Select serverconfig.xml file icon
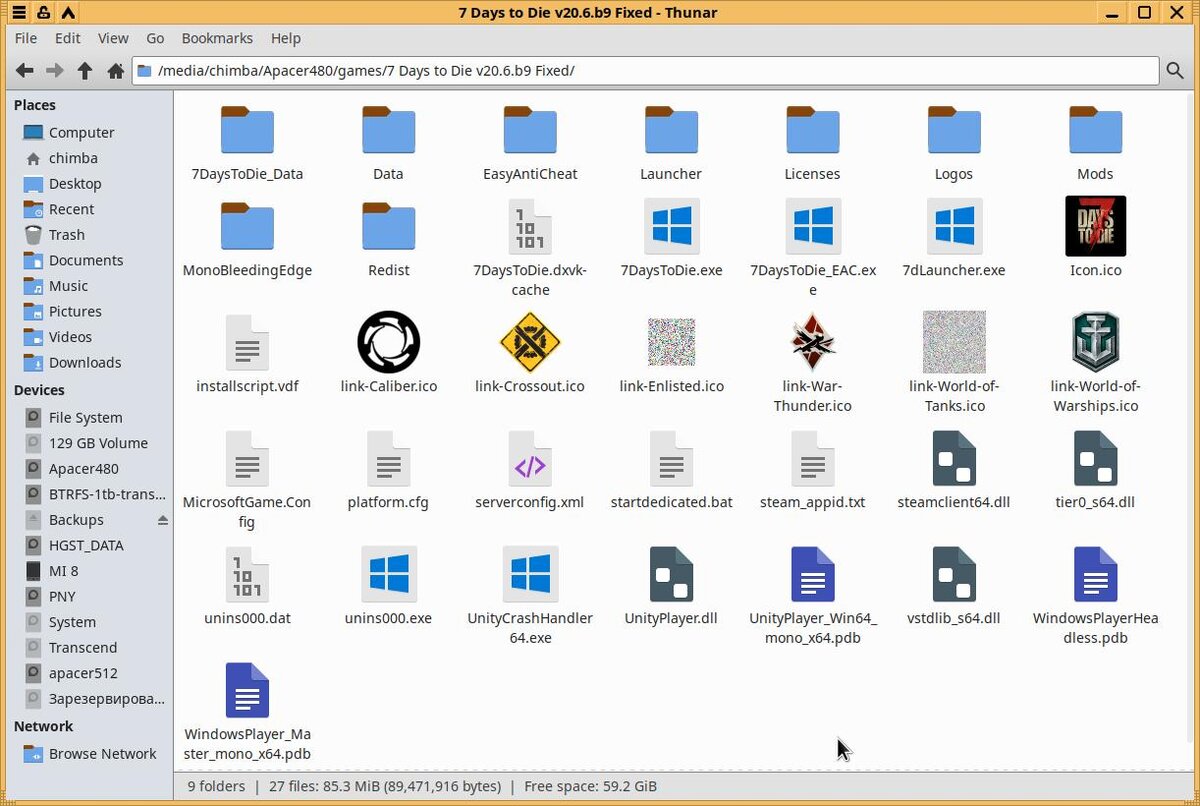Image resolution: width=1200 pixels, height=806 pixels. pos(530,458)
